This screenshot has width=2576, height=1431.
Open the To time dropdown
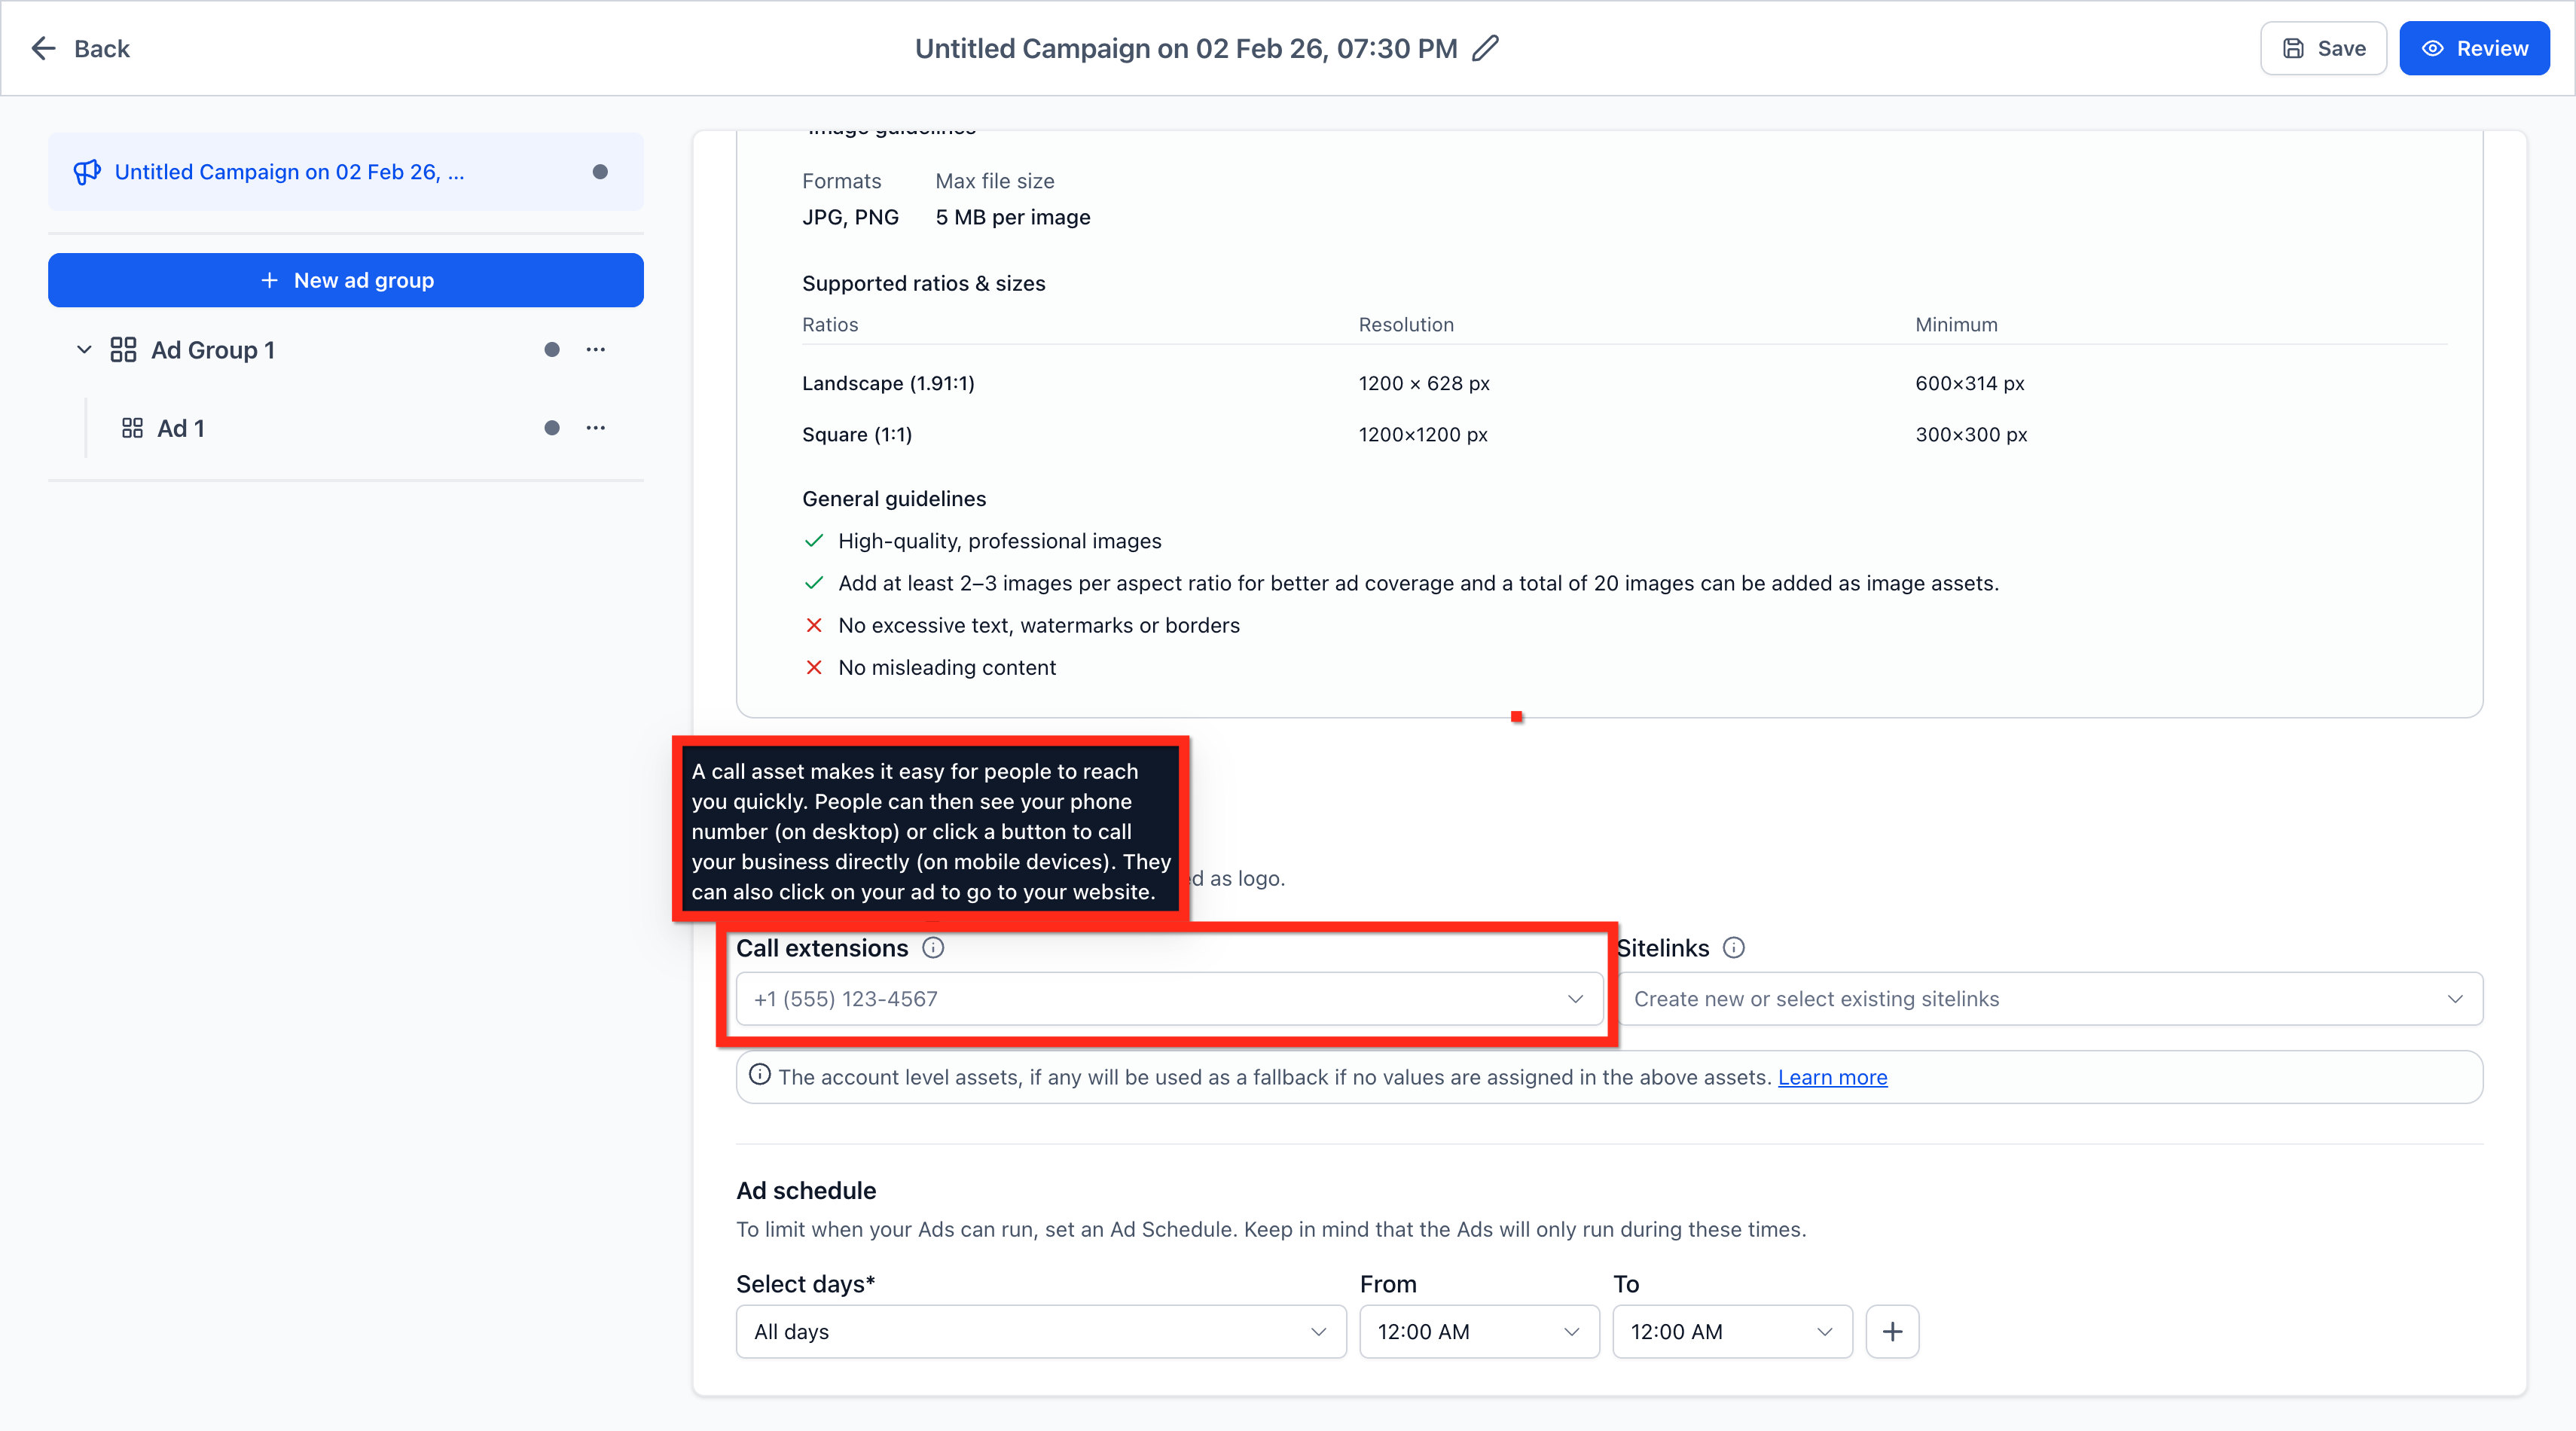(1731, 1331)
